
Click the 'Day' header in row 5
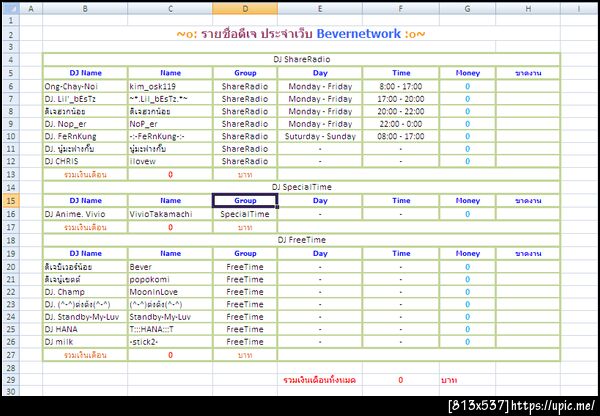pyautogui.click(x=320, y=73)
